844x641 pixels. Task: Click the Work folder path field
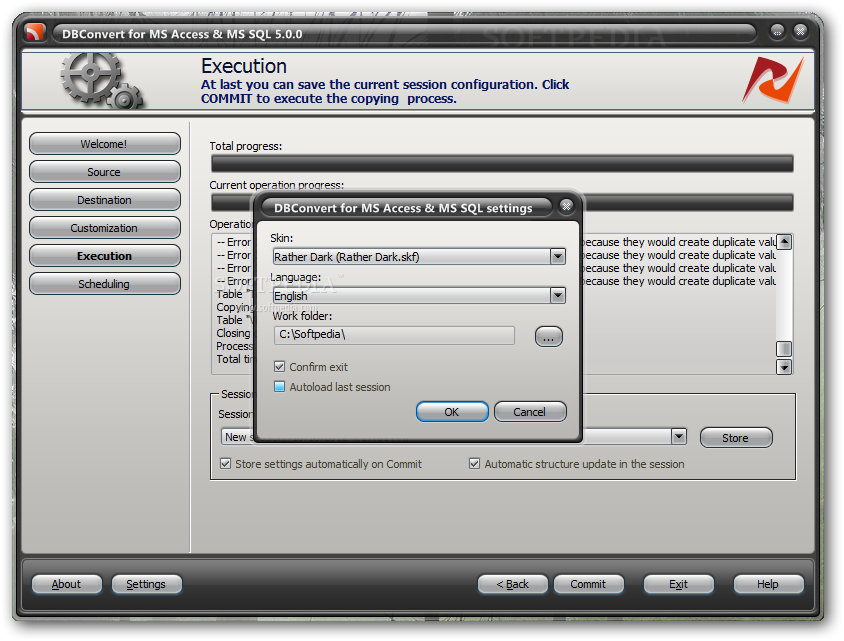coord(394,335)
